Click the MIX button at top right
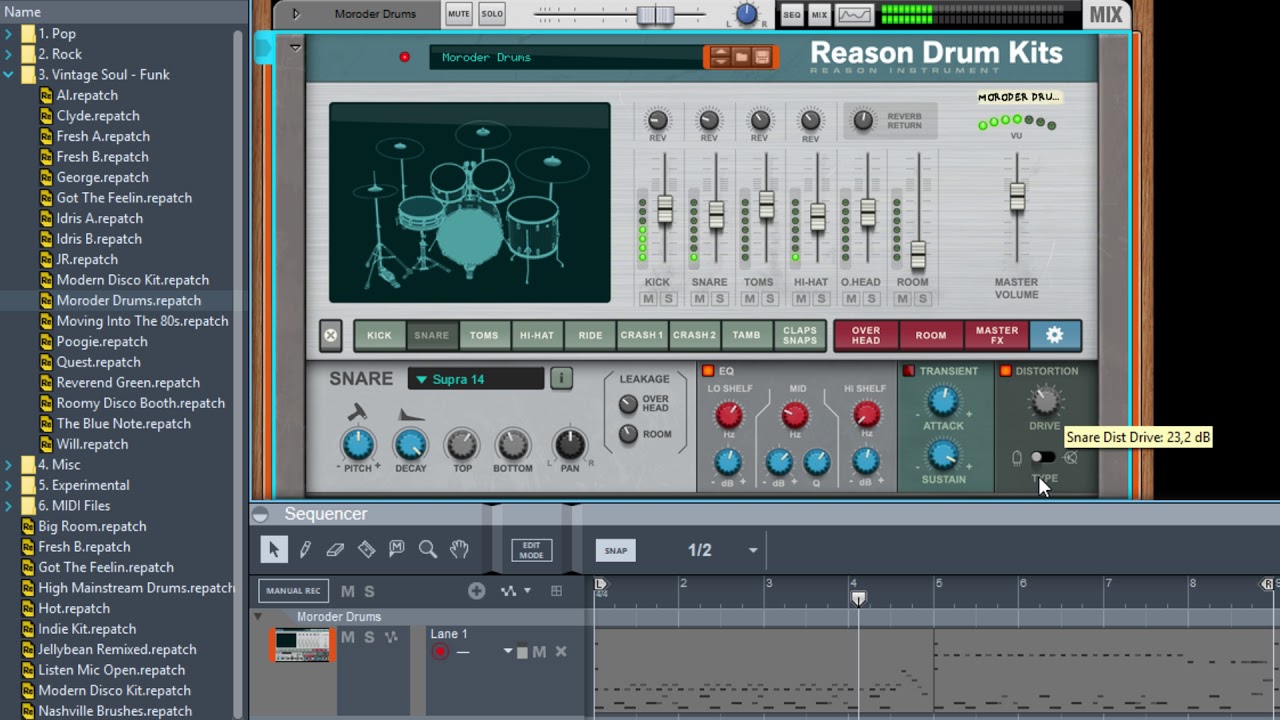Image resolution: width=1280 pixels, height=720 pixels. (1106, 14)
